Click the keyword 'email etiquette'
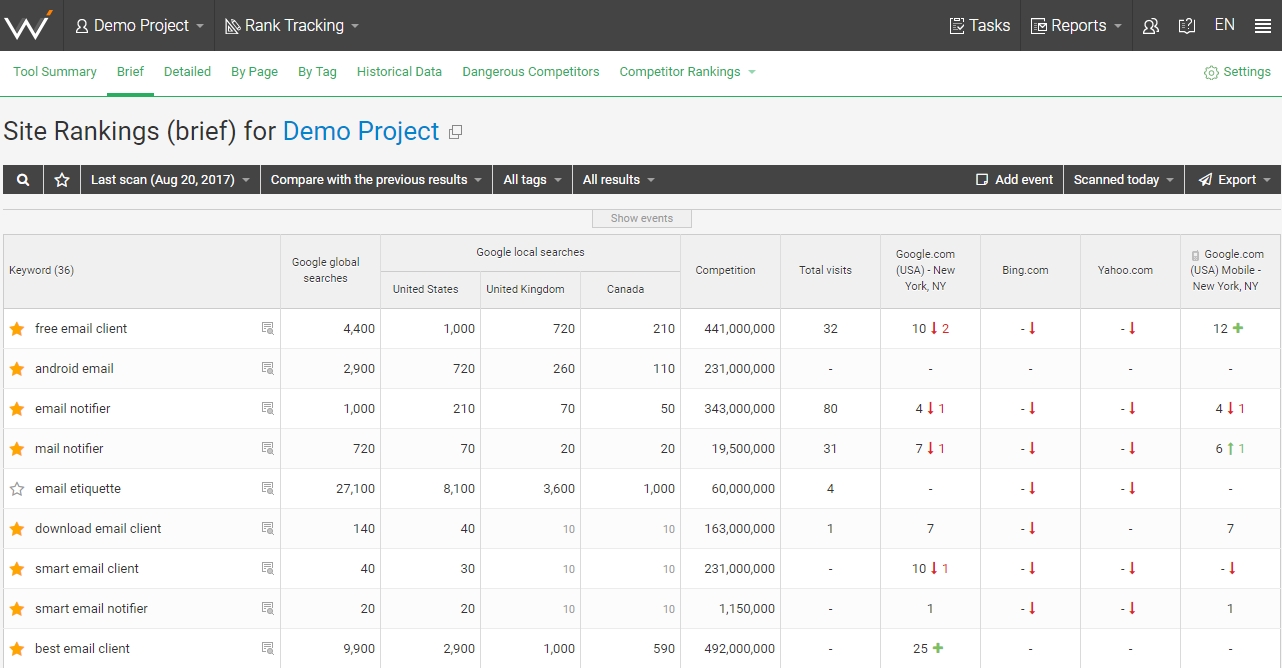Image resolution: width=1282 pixels, height=668 pixels. [78, 489]
